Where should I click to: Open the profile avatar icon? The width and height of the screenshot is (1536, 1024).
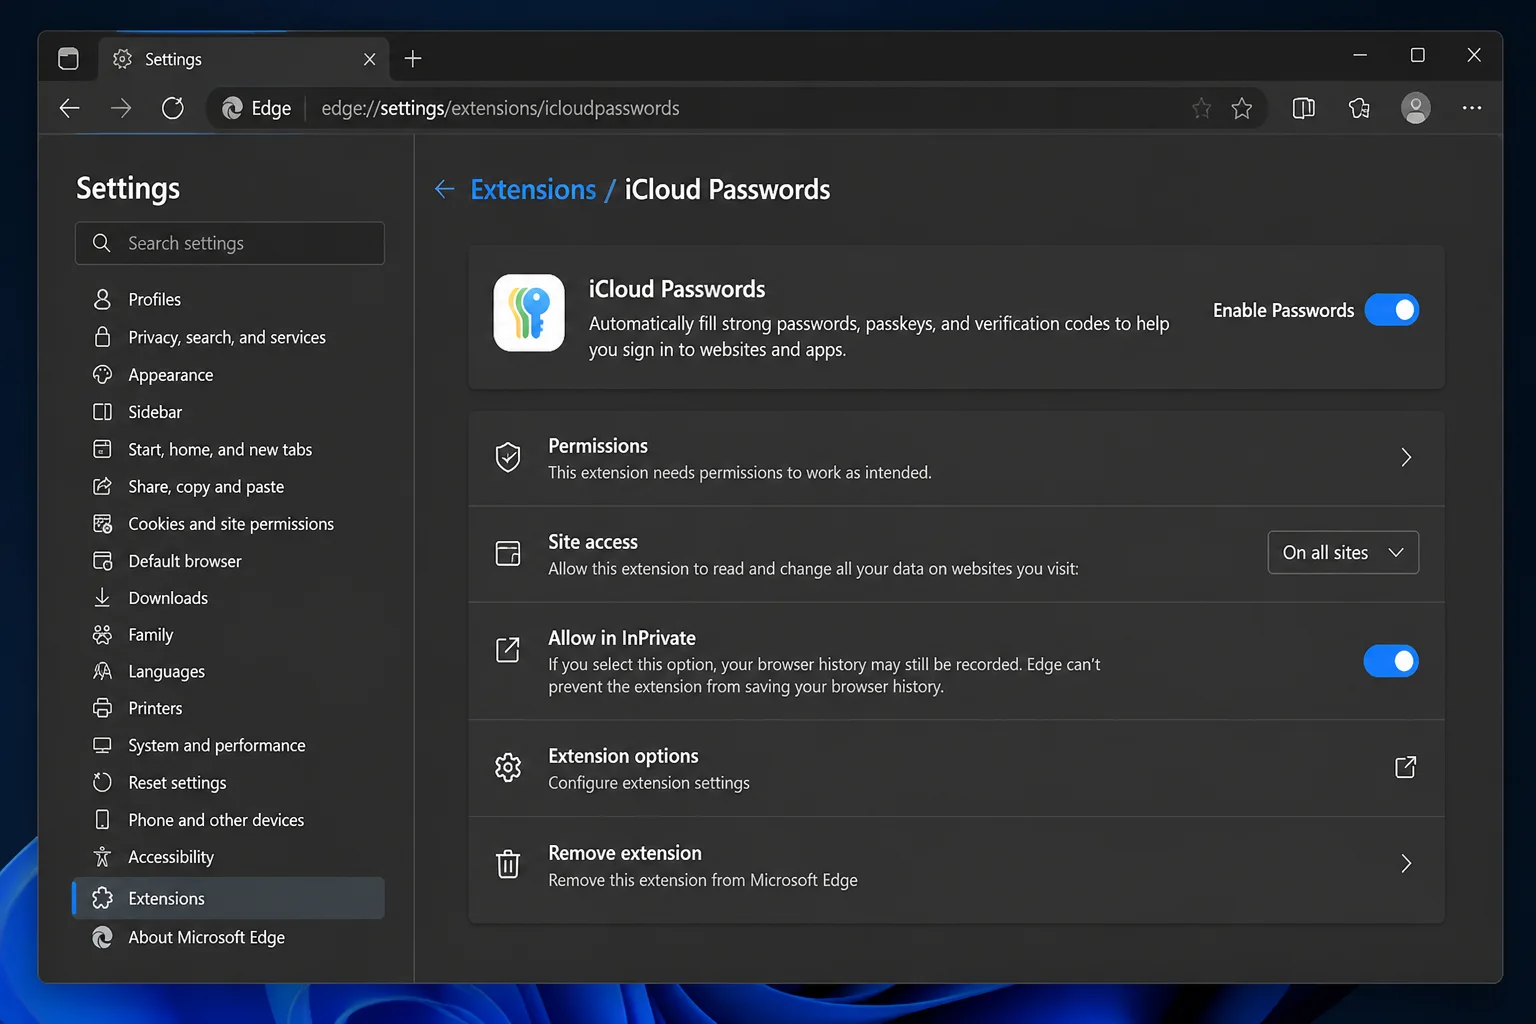[1415, 108]
